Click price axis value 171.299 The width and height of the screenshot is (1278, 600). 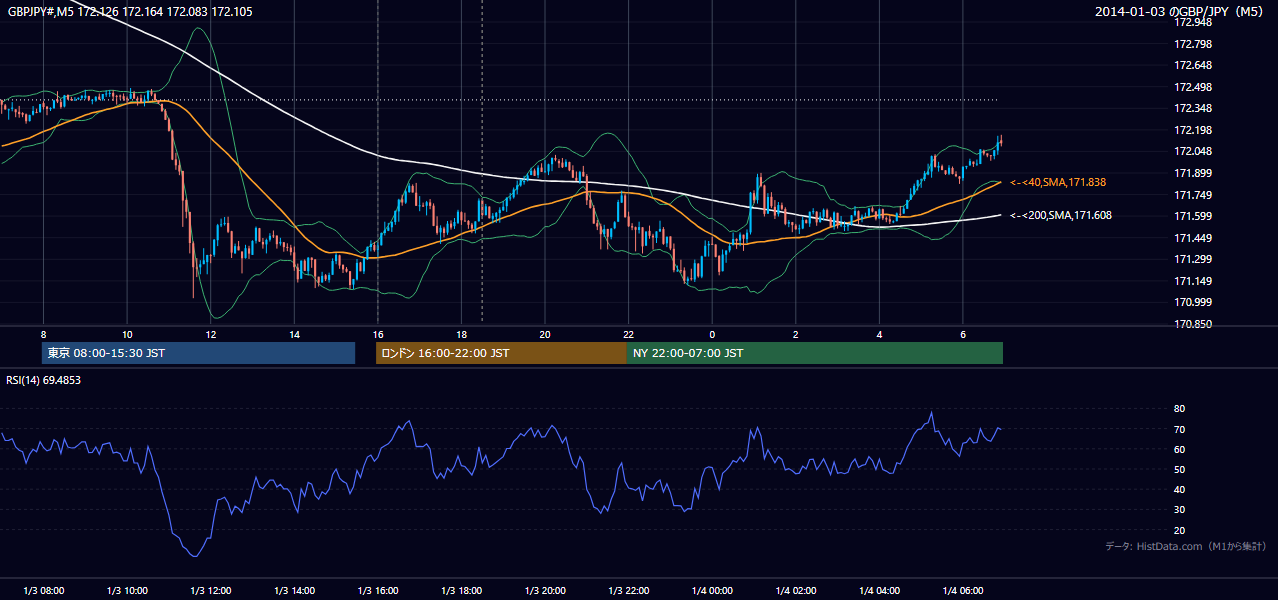pyautogui.click(x=1194, y=259)
